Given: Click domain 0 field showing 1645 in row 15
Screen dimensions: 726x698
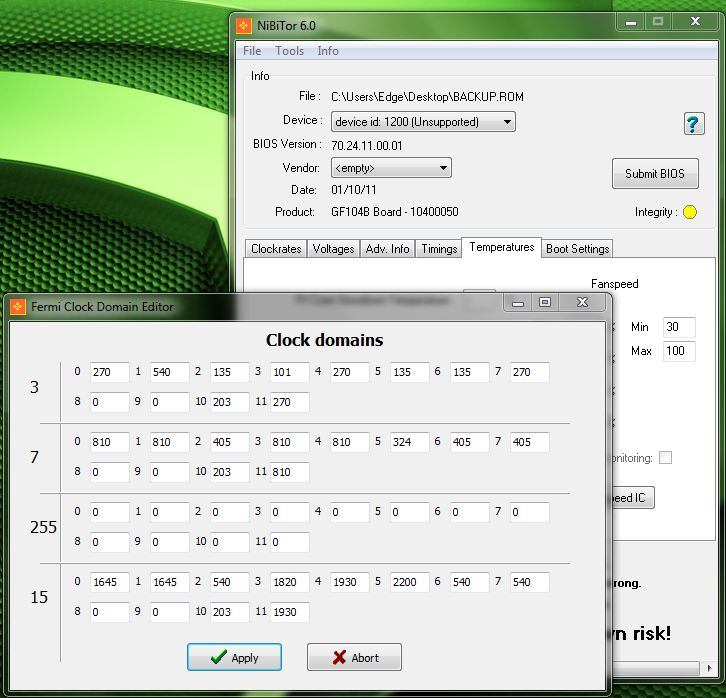Looking at the screenshot, I should pyautogui.click(x=110, y=582).
